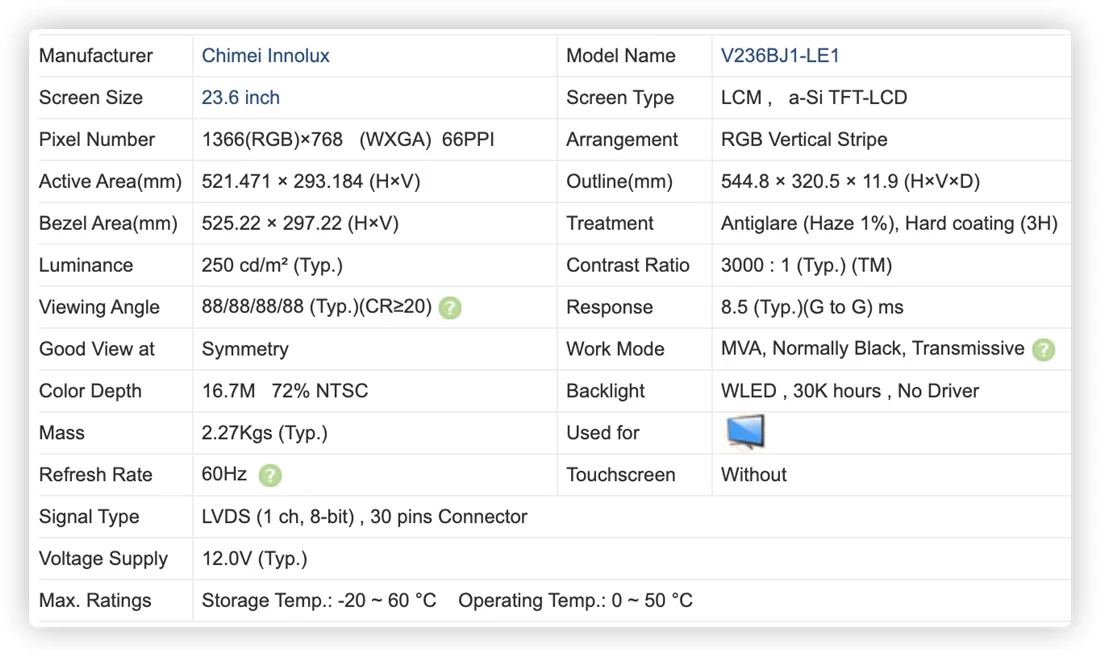The height and width of the screenshot is (656, 1100).
Task: Click the 'Viewing Angle' label
Action: [x=99, y=307]
